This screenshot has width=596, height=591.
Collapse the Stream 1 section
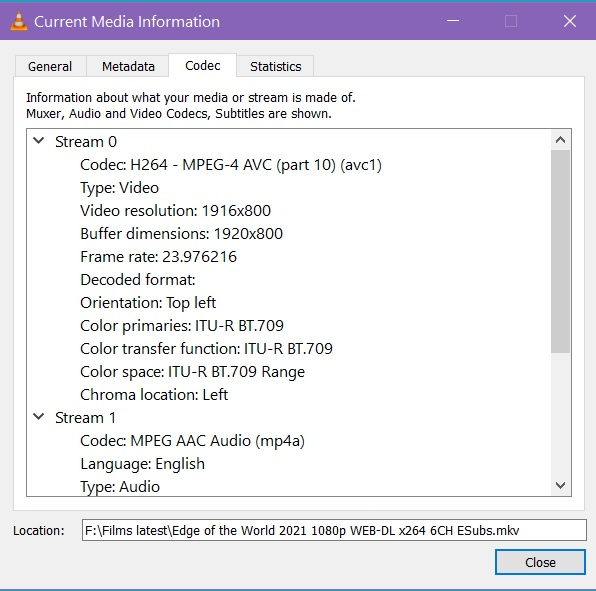(39, 417)
